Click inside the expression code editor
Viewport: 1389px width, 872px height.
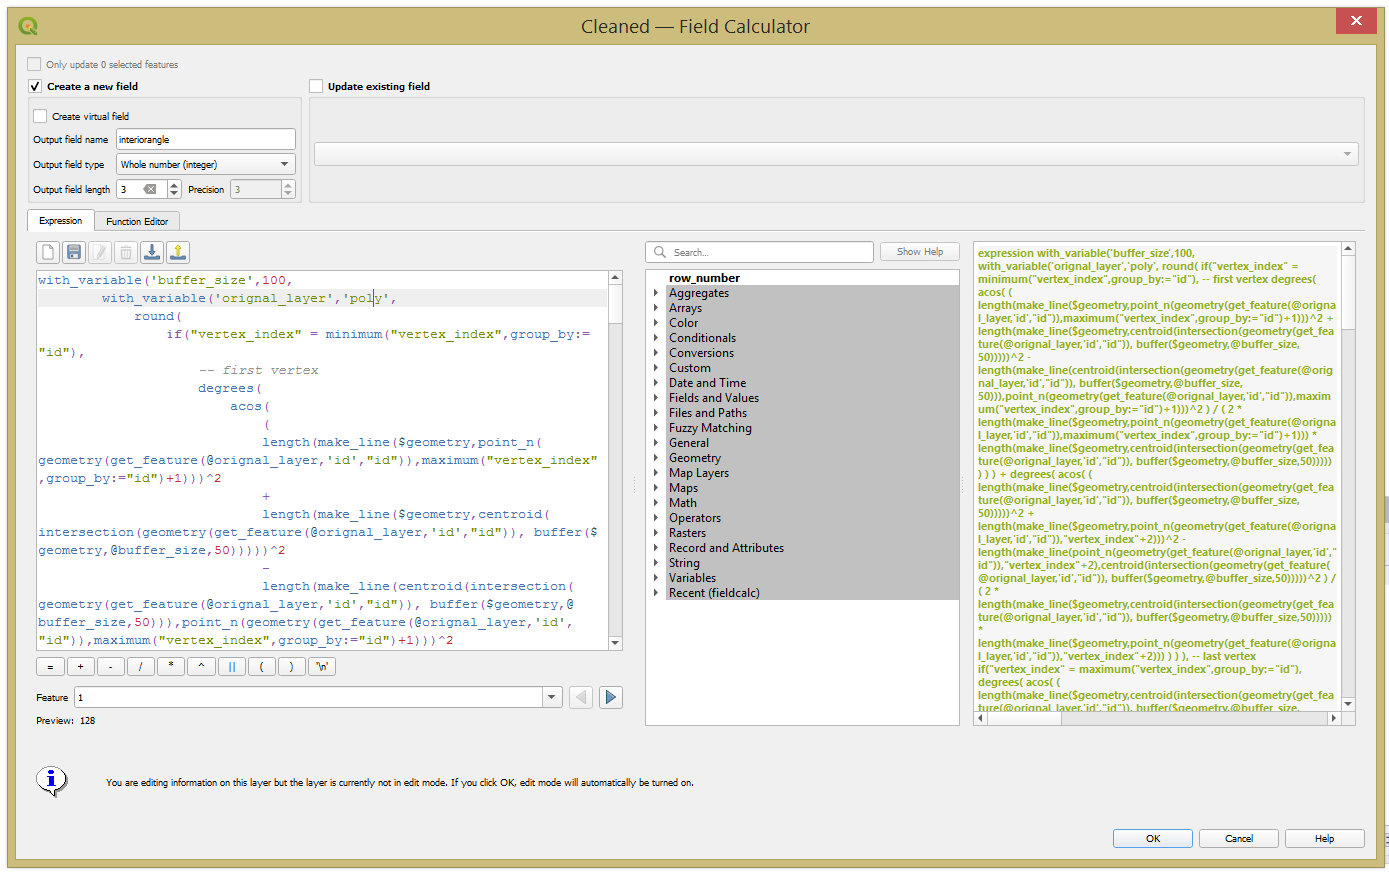coord(322,460)
